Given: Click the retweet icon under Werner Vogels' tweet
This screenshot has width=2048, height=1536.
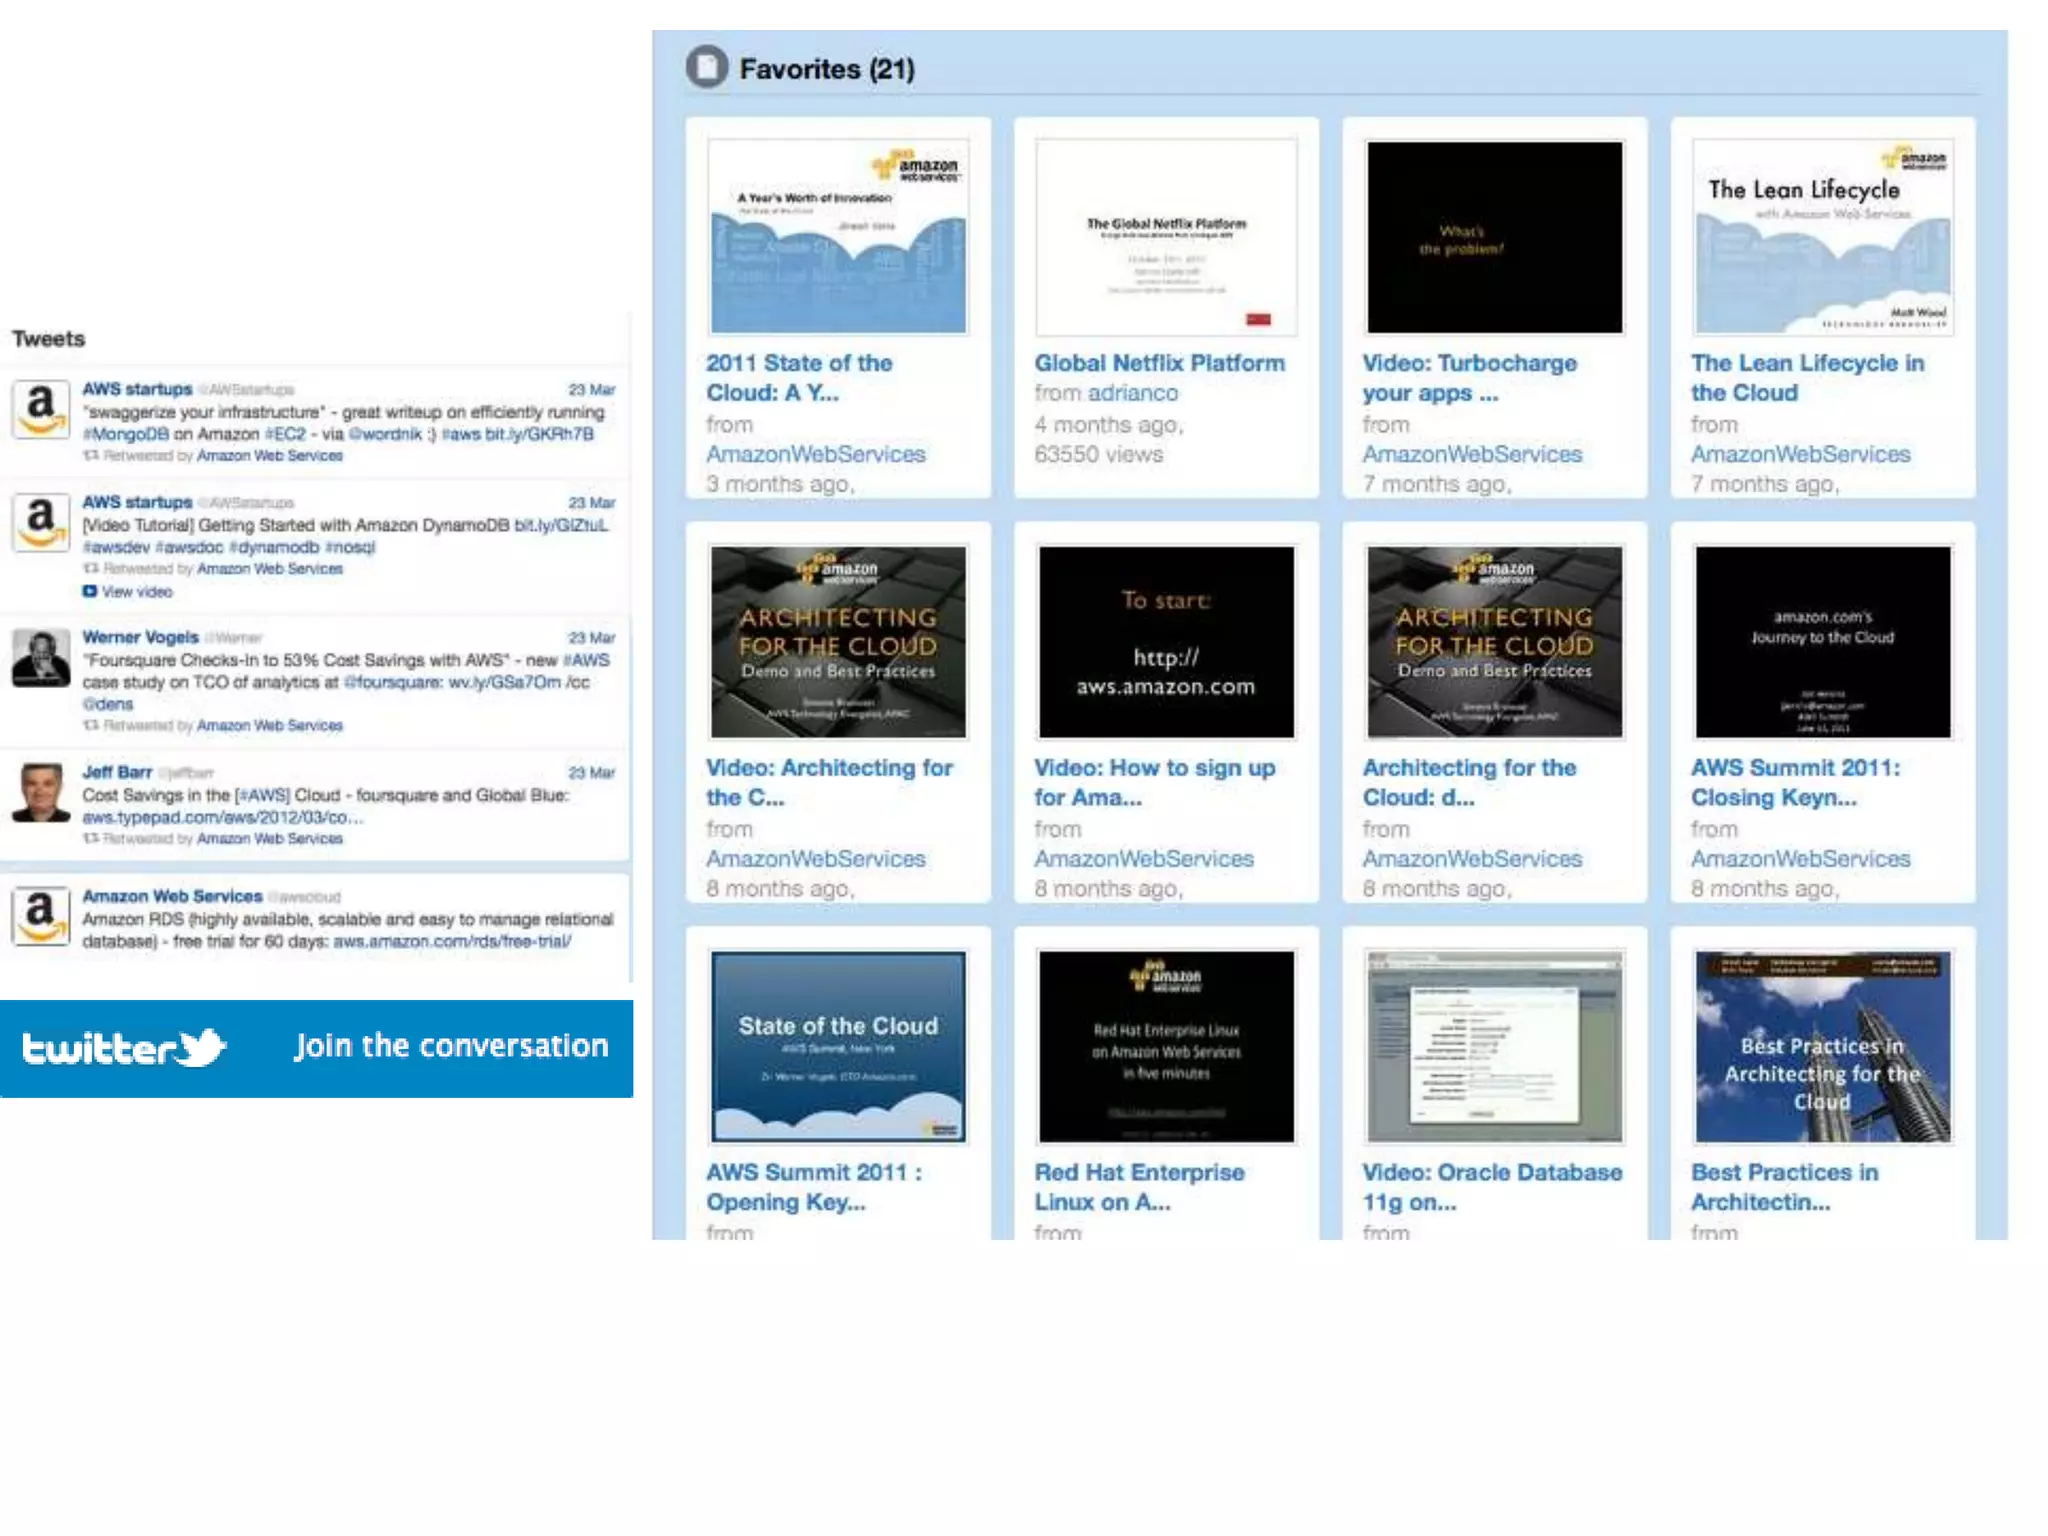Looking at the screenshot, I should [91, 725].
